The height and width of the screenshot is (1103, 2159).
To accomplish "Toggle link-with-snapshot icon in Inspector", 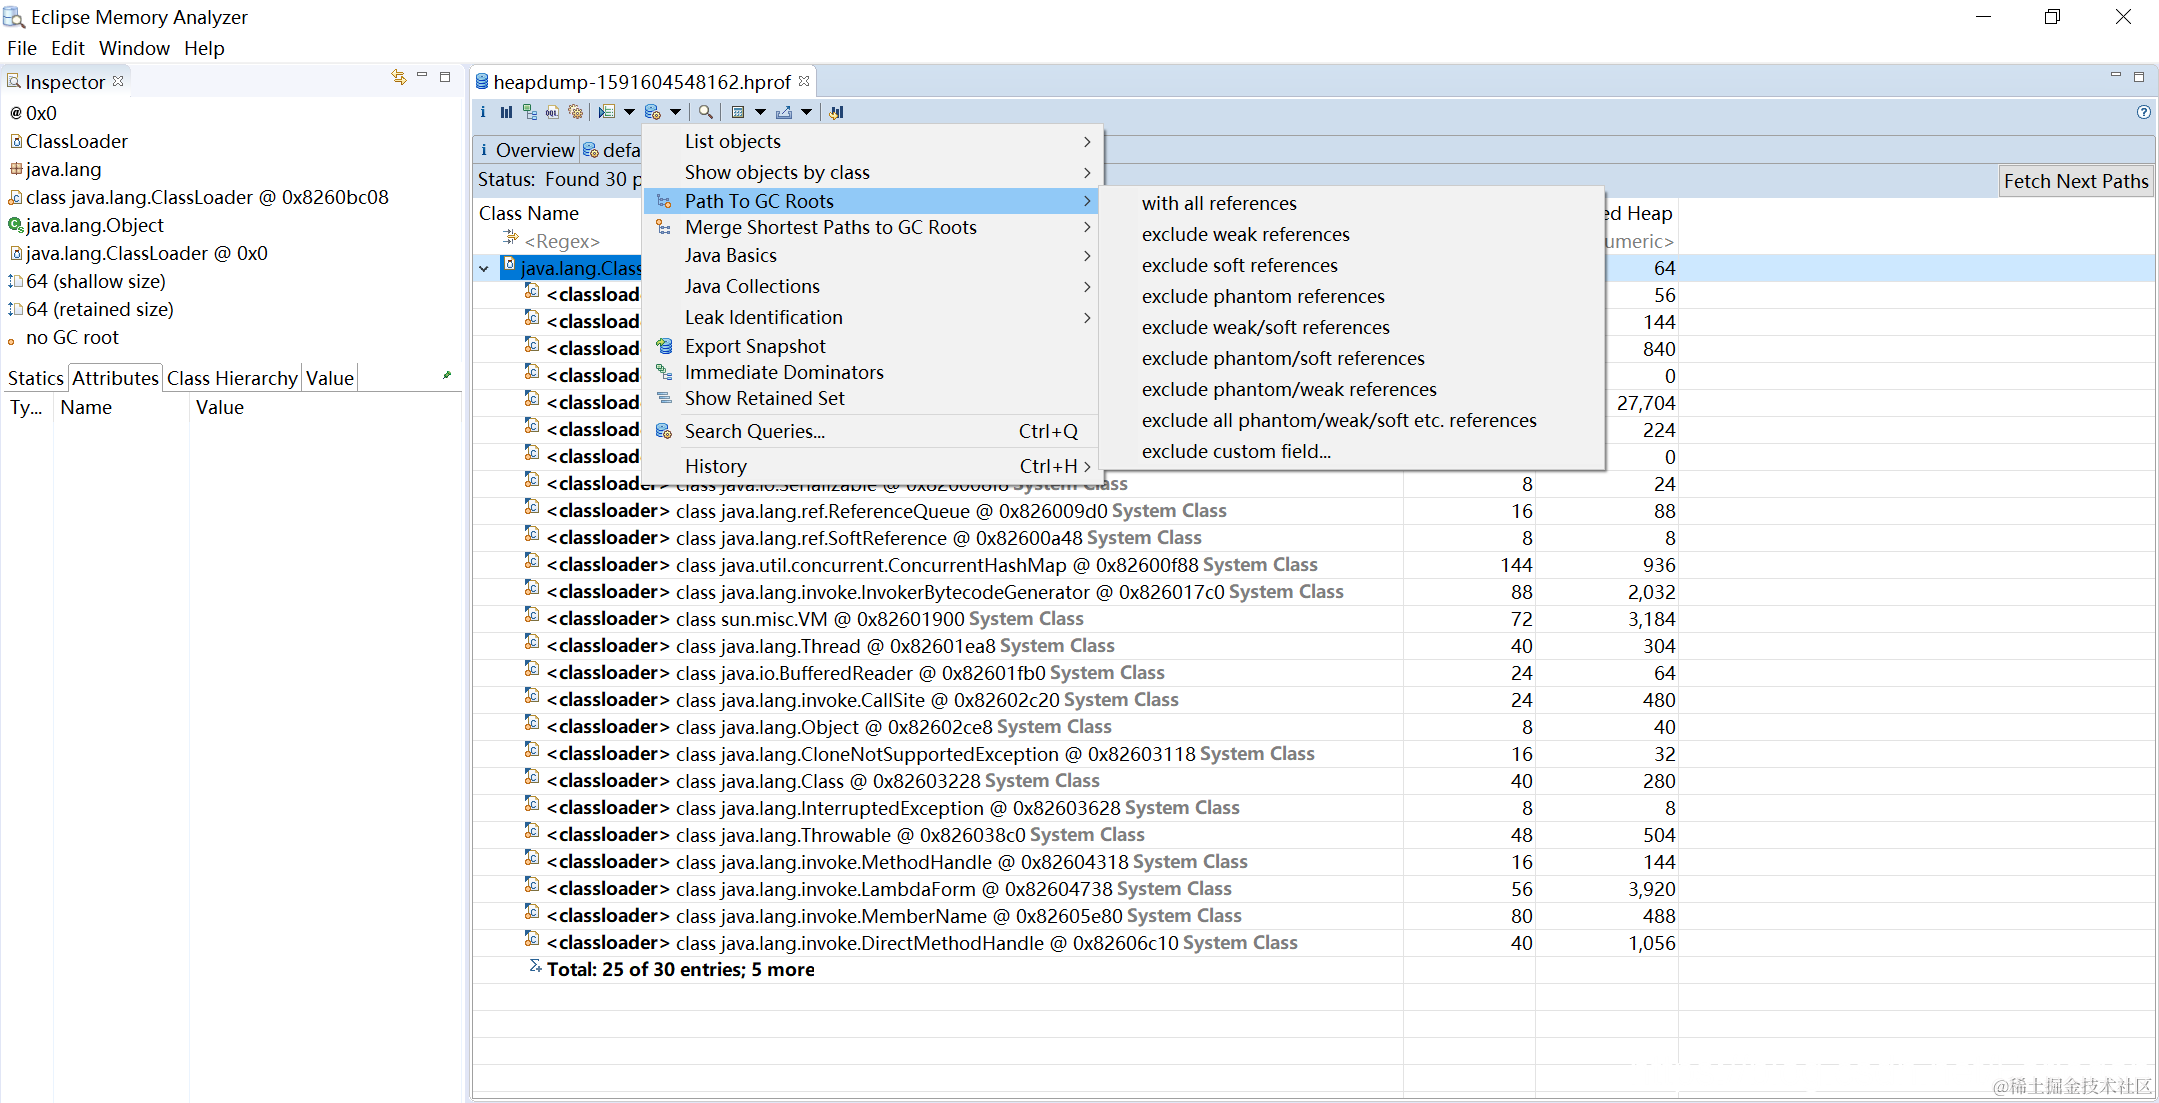I will pos(399,77).
